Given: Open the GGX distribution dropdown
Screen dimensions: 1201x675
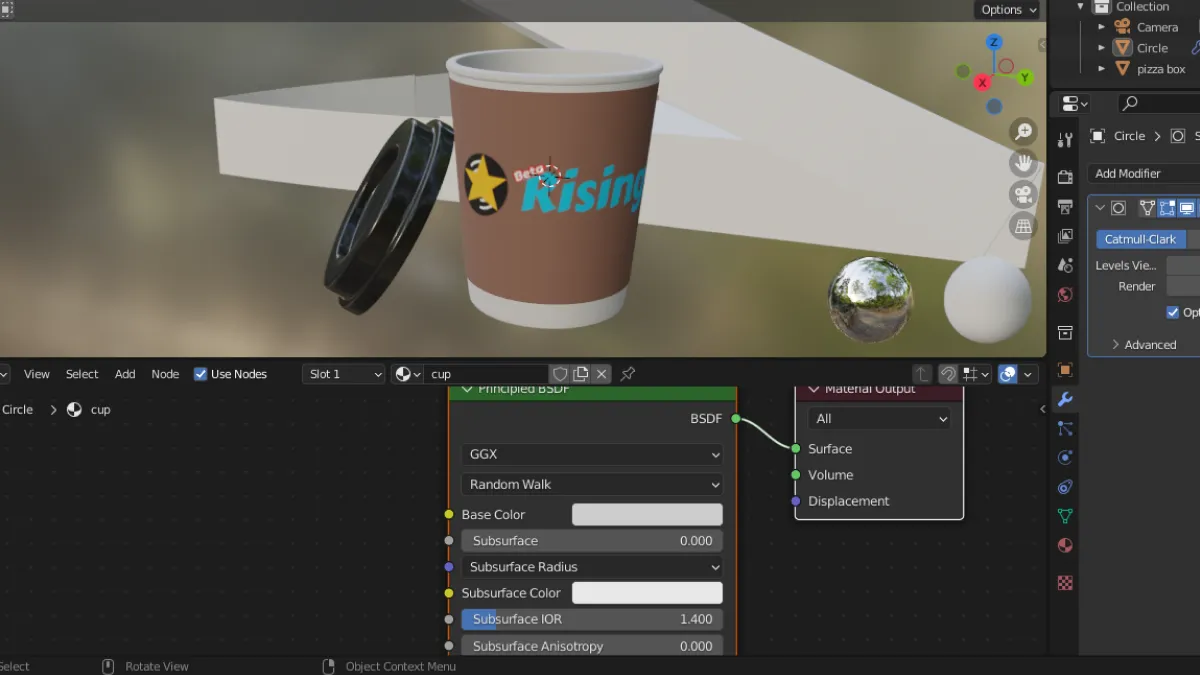Looking at the screenshot, I should tap(592, 454).
